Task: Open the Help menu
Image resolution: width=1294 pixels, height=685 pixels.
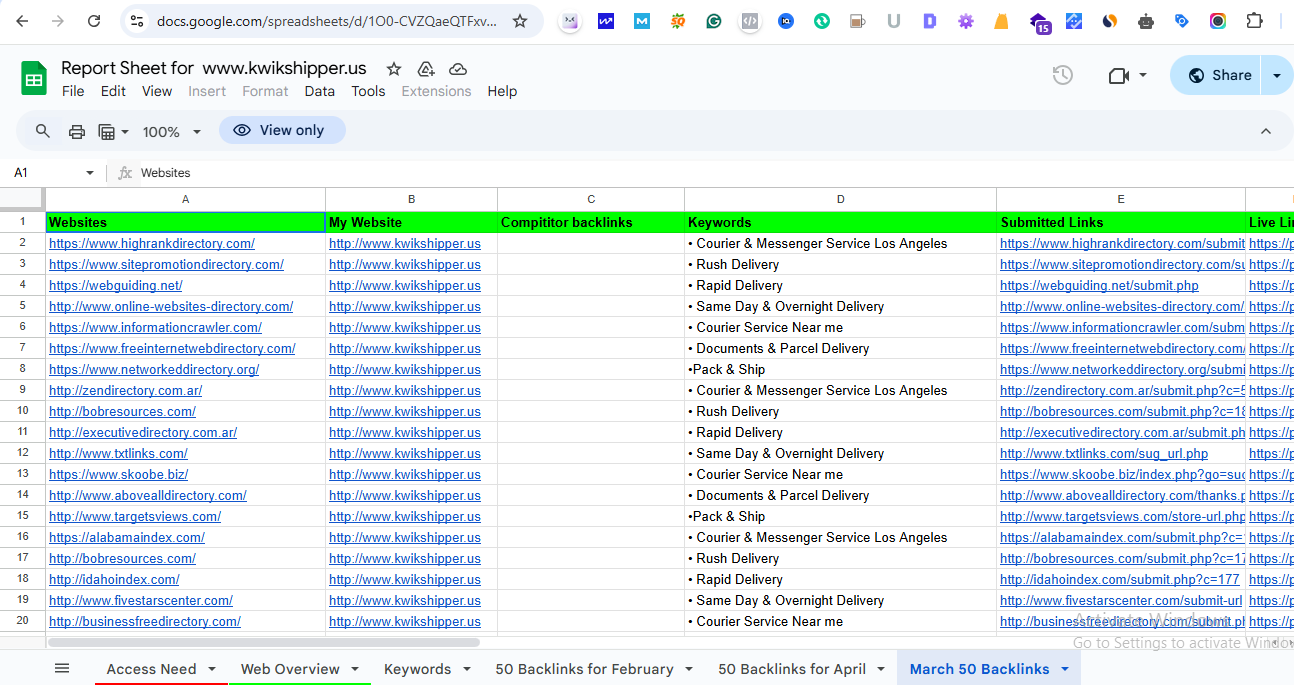Action: click(x=502, y=91)
